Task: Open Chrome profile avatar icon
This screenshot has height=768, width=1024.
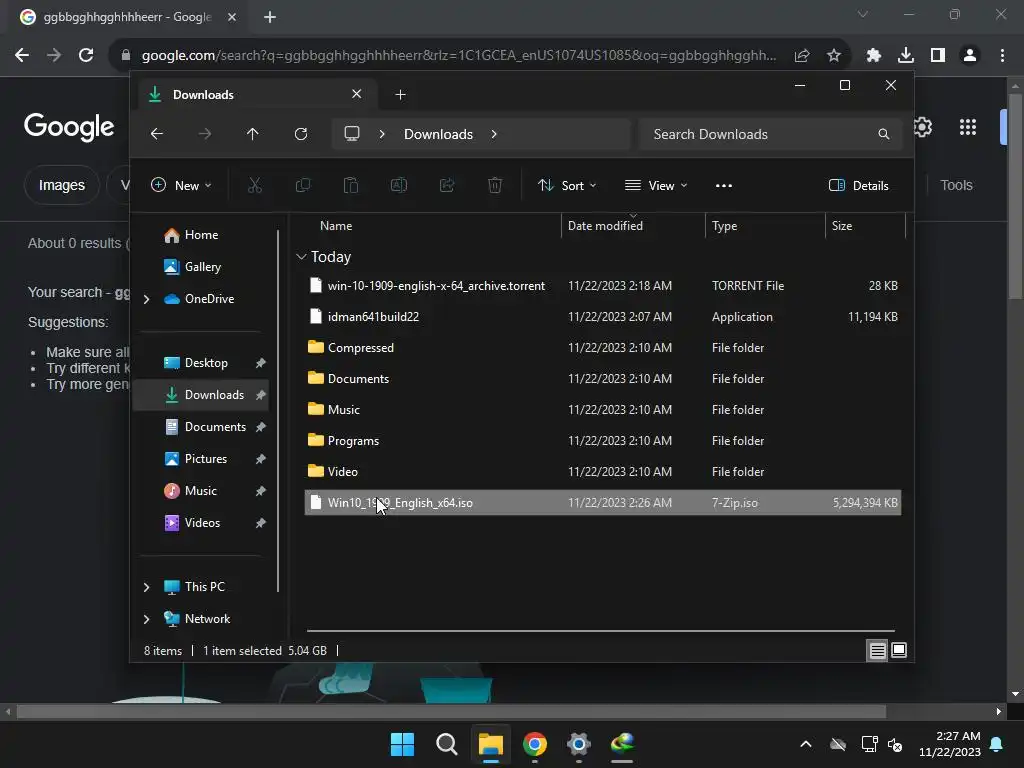Action: click(x=970, y=56)
